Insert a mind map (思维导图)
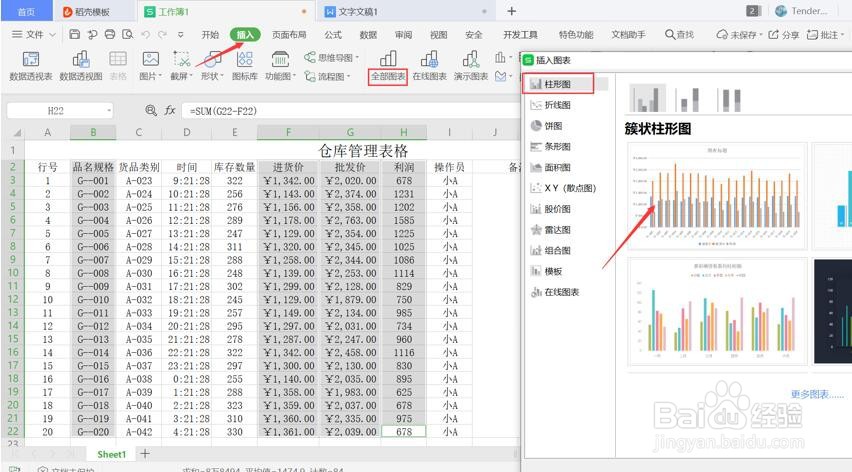This screenshot has width=852, height=472. 331,58
